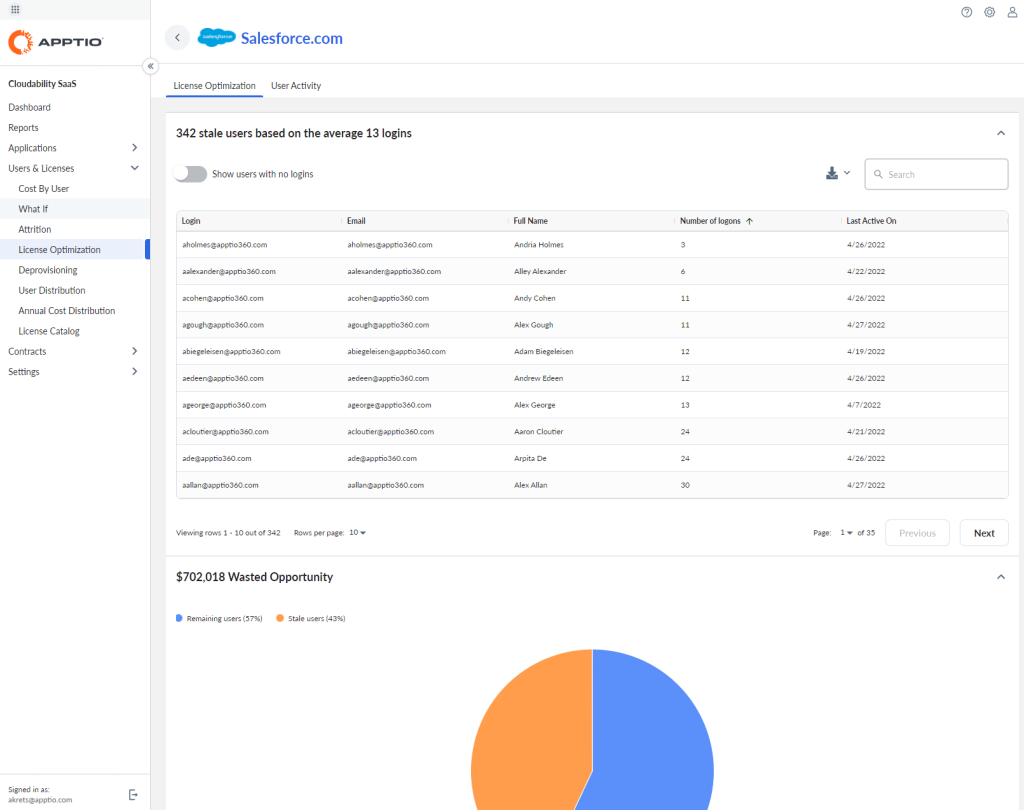Open the Cost By User page

coord(46,188)
